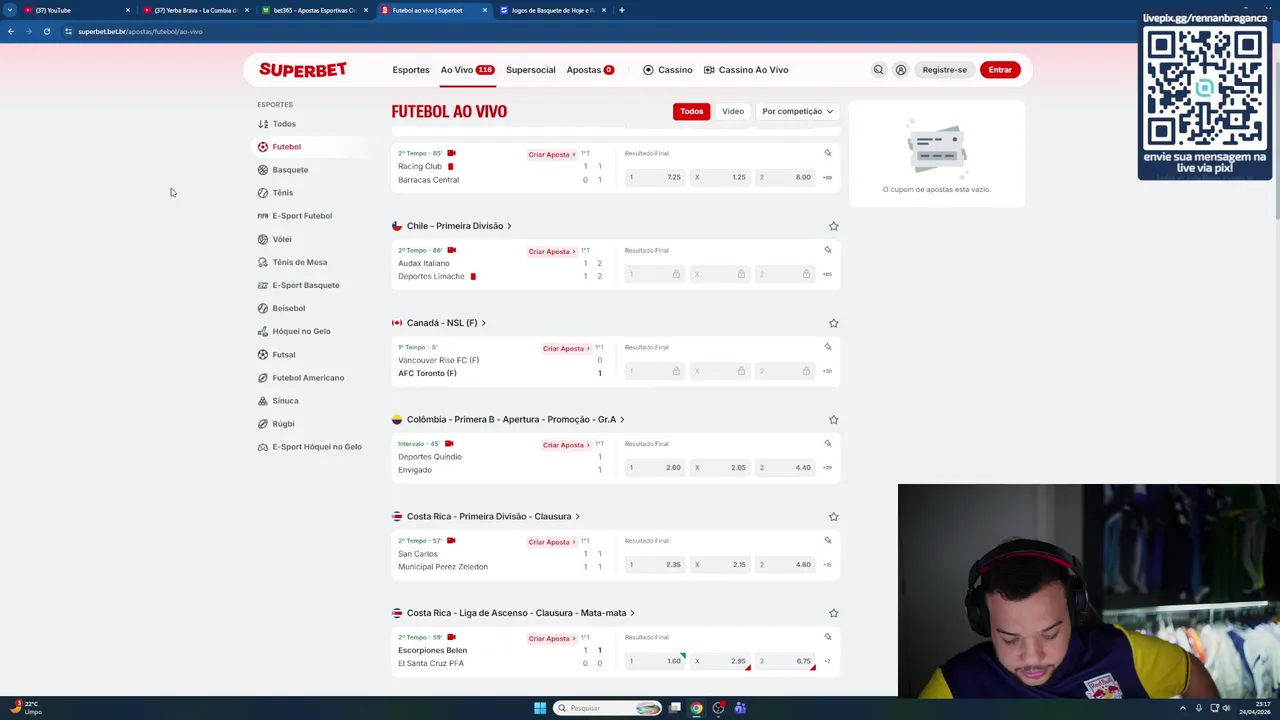Click the taskbar Pesquisar search box
Viewport: 1280px width, 720px height.
608,708
